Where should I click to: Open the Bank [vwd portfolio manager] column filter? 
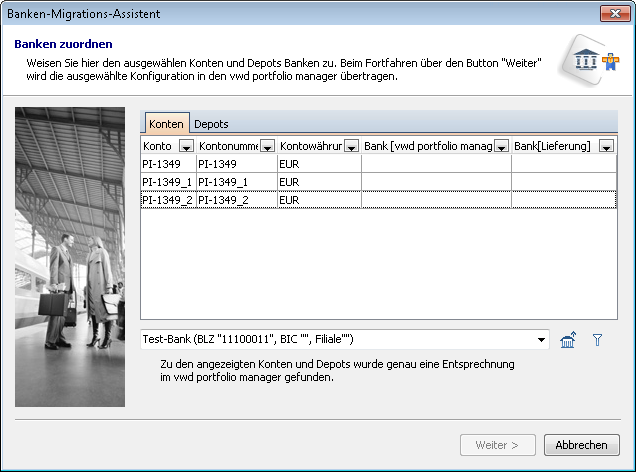click(x=502, y=147)
